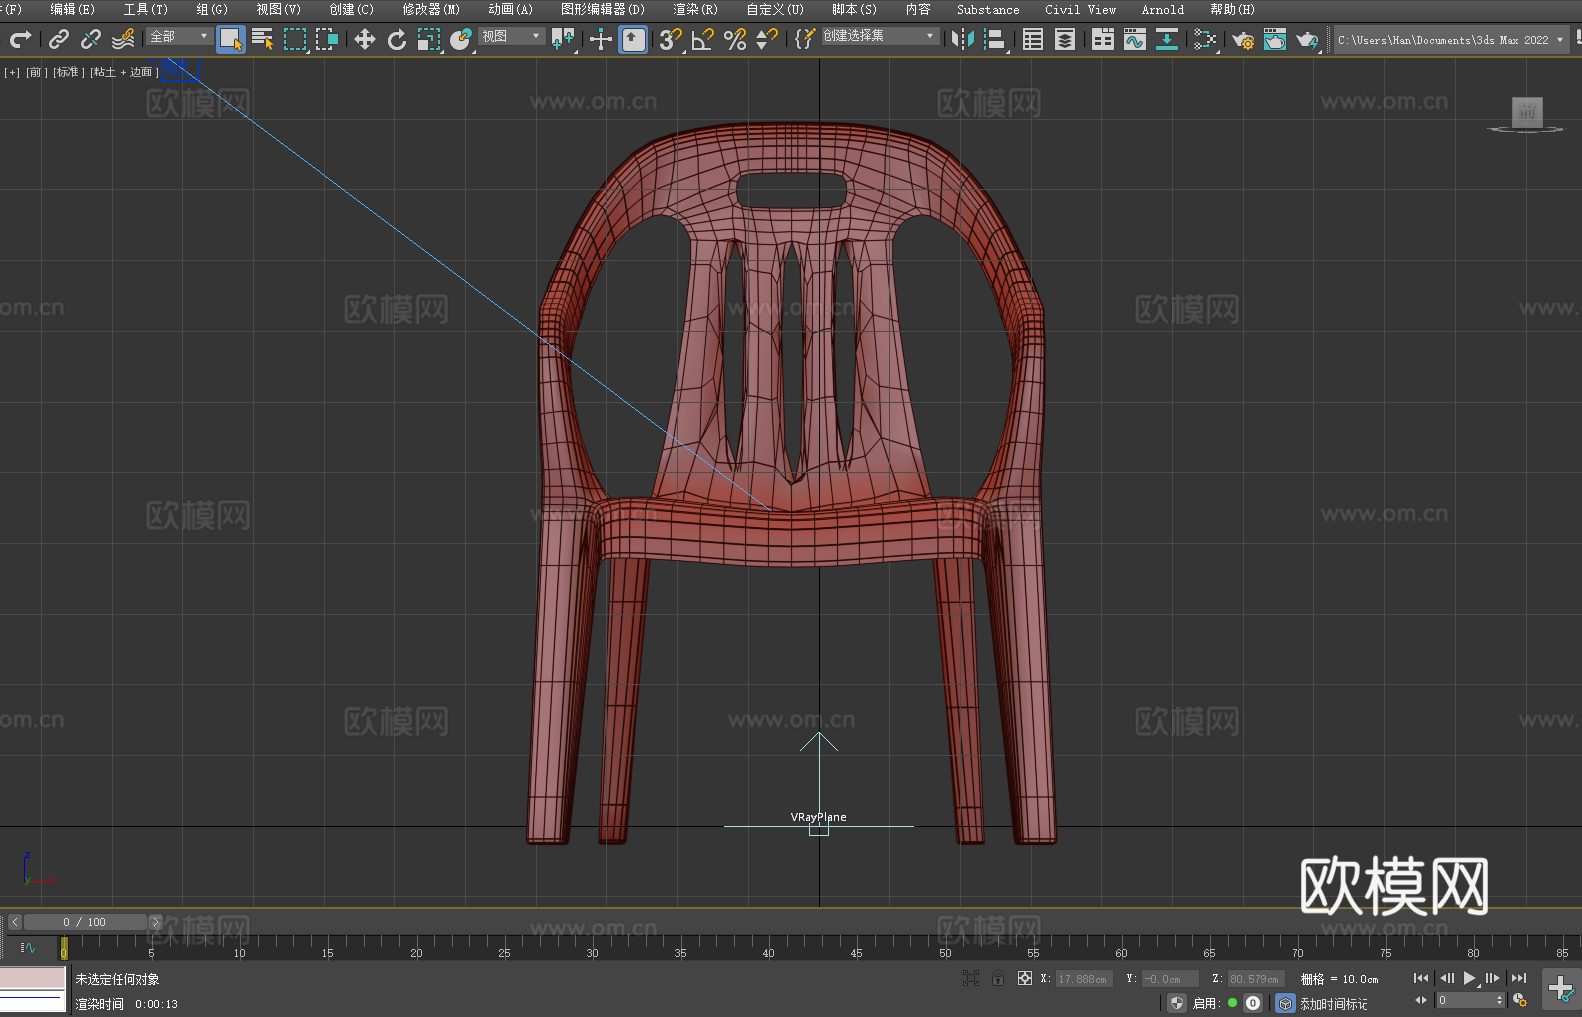
Task: Open the 动画(A) menu
Action: pyautogui.click(x=510, y=9)
